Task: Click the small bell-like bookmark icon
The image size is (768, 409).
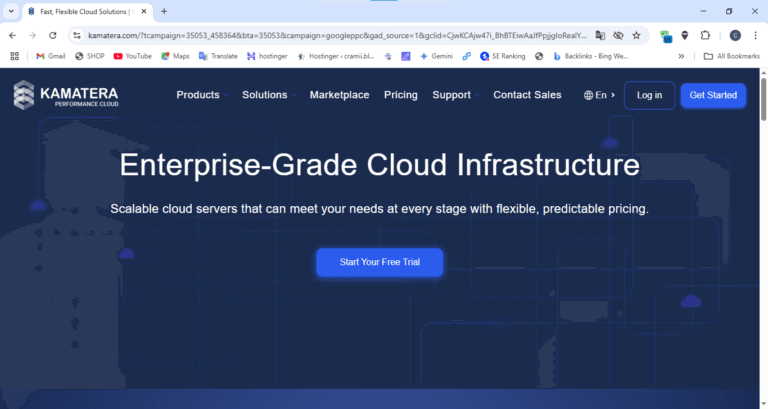Action: pos(388,56)
